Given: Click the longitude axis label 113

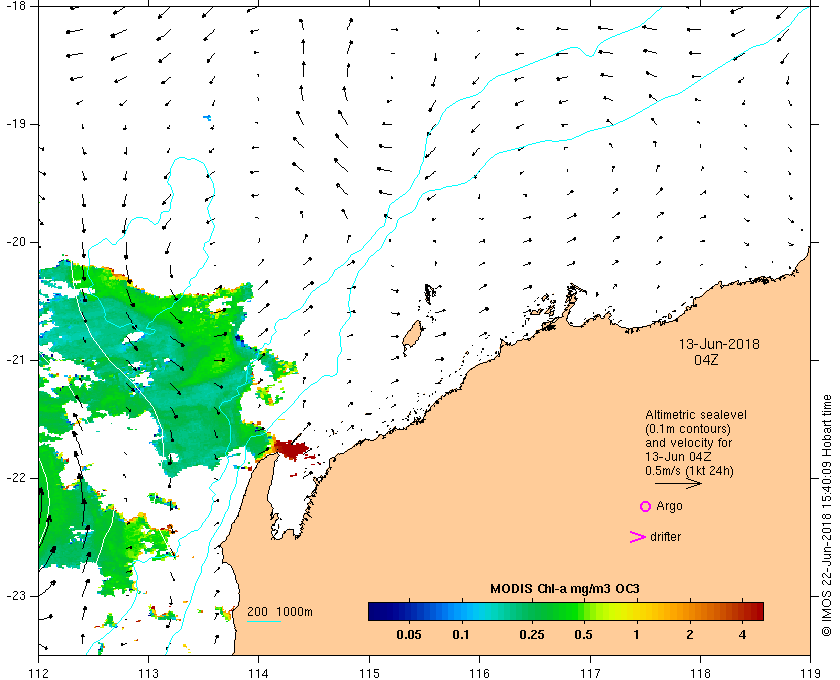Looking at the screenshot, I should (148, 673).
